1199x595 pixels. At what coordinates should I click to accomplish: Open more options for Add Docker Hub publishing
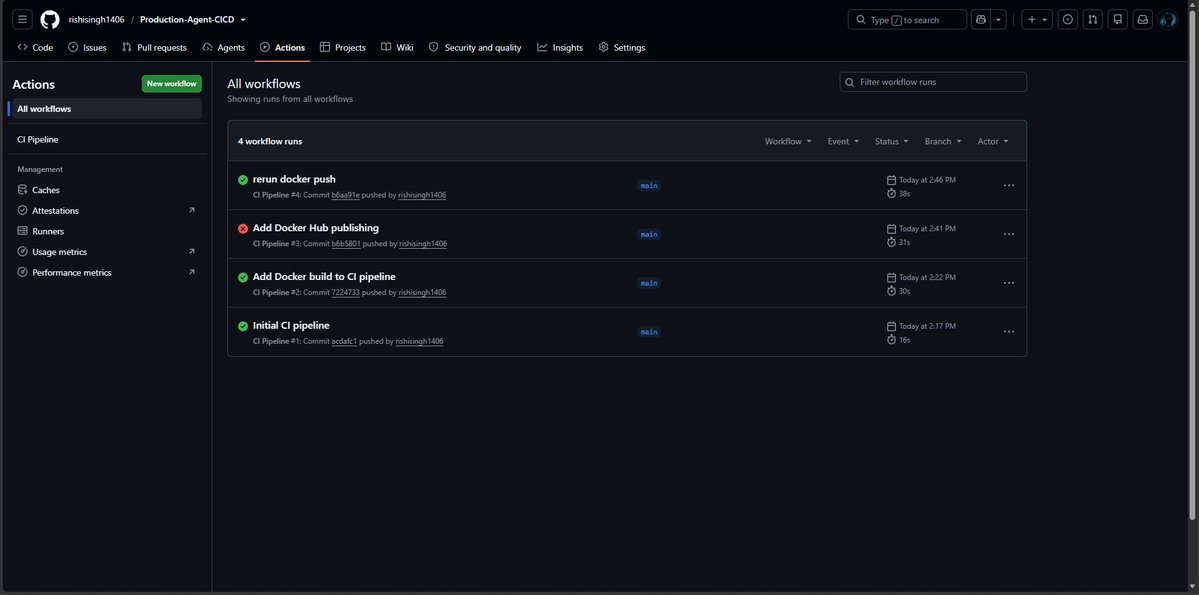pyautogui.click(x=1009, y=234)
